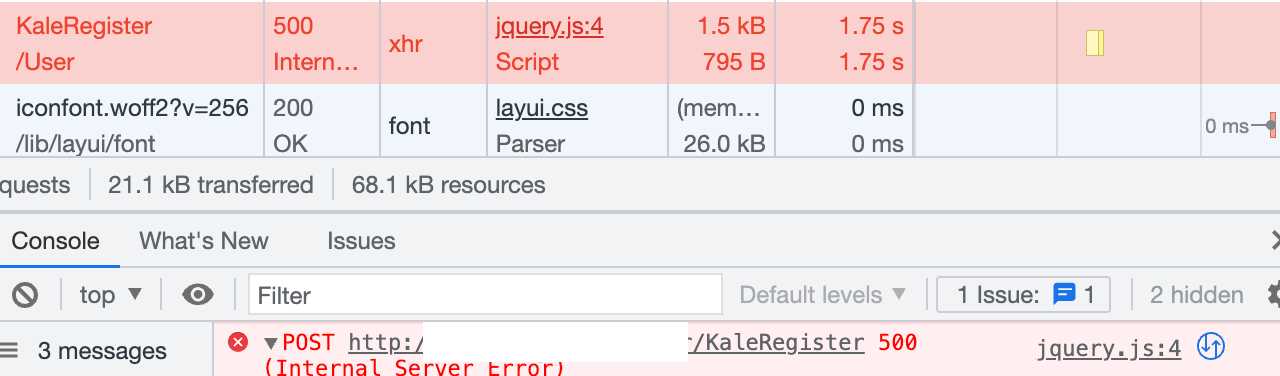Click the red error icon on the POST message
This screenshot has width=1280, height=376.
[x=238, y=343]
